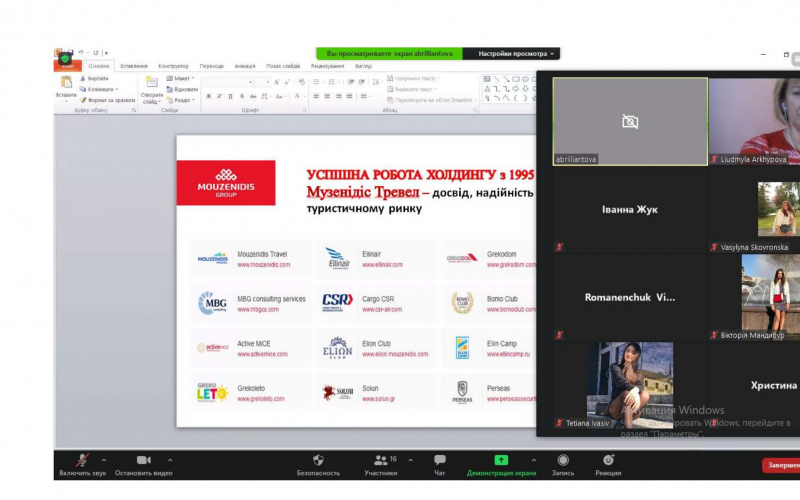The width and height of the screenshot is (800, 500).
Task: Open the Участники participants panel
Action: 380,460
